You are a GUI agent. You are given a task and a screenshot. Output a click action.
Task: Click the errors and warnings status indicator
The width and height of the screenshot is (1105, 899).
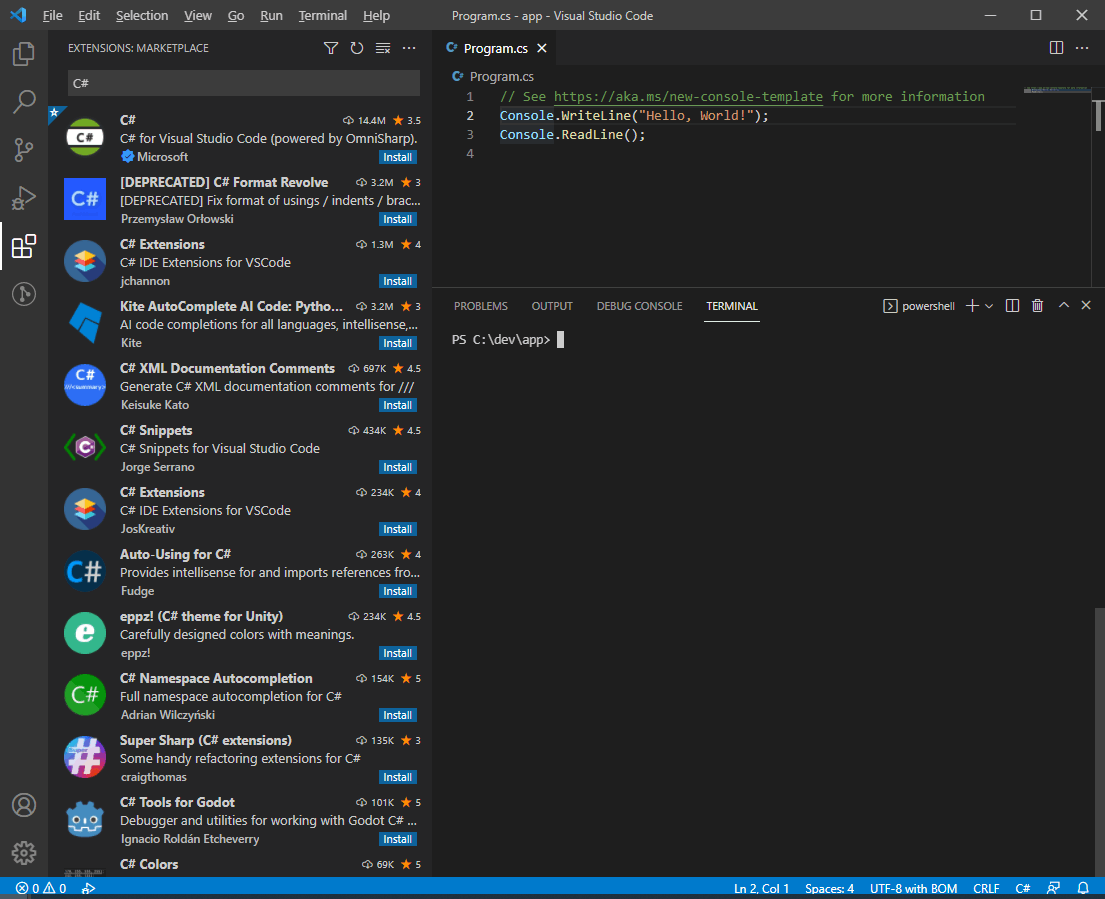(x=41, y=888)
